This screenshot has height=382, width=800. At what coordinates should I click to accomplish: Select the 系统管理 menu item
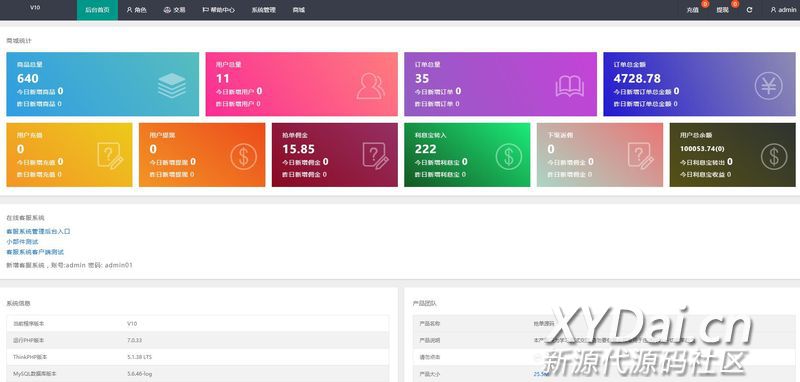(263, 10)
